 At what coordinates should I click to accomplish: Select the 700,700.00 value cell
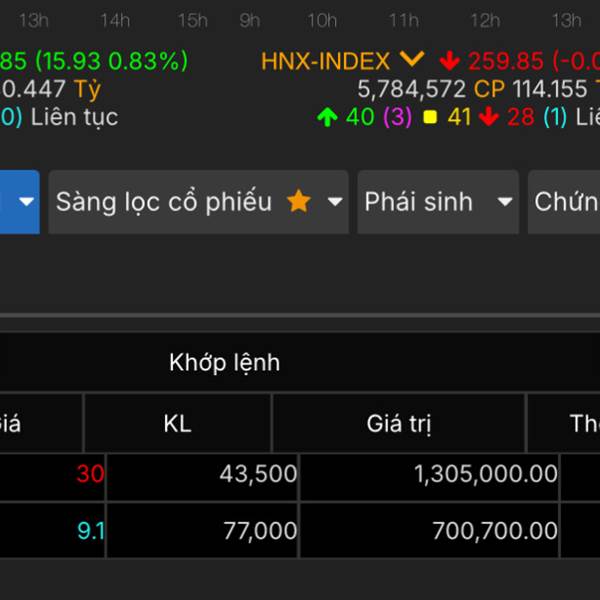coord(494,532)
